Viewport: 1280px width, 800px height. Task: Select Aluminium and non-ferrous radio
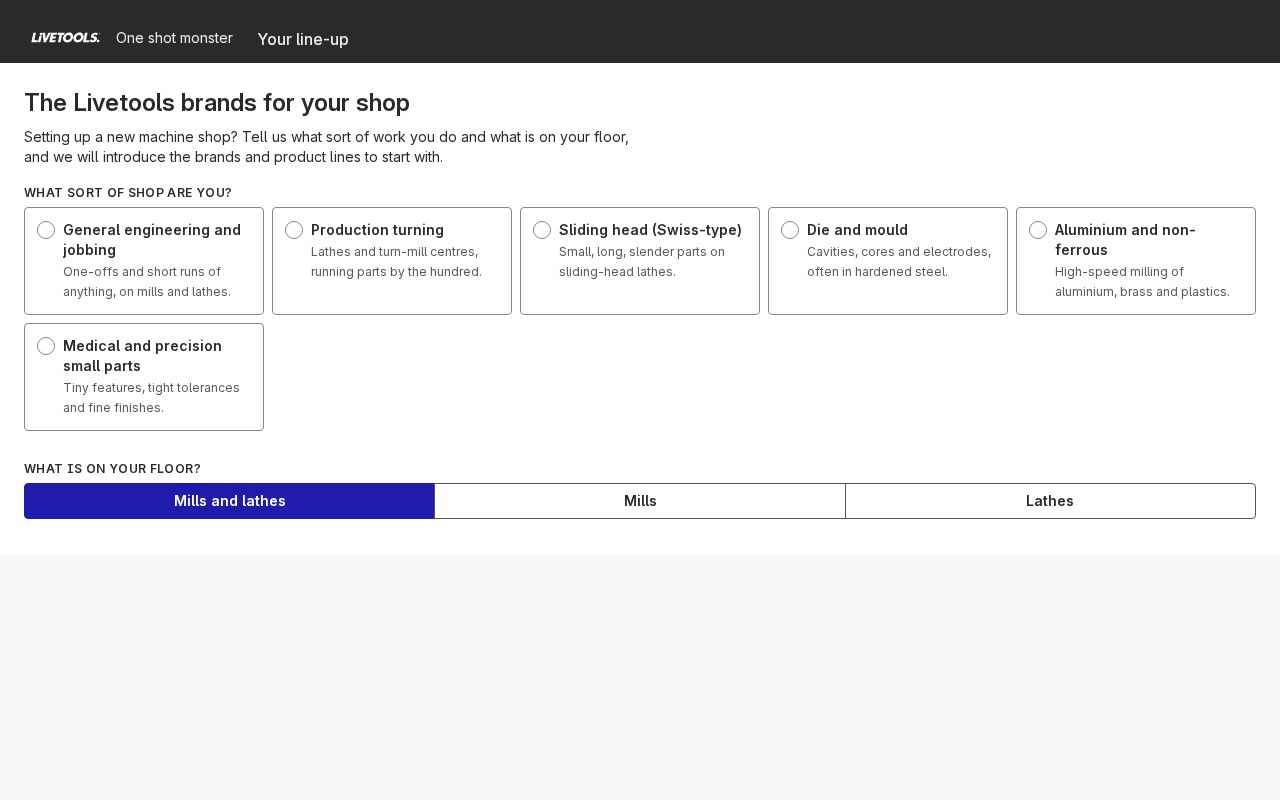point(1038,230)
